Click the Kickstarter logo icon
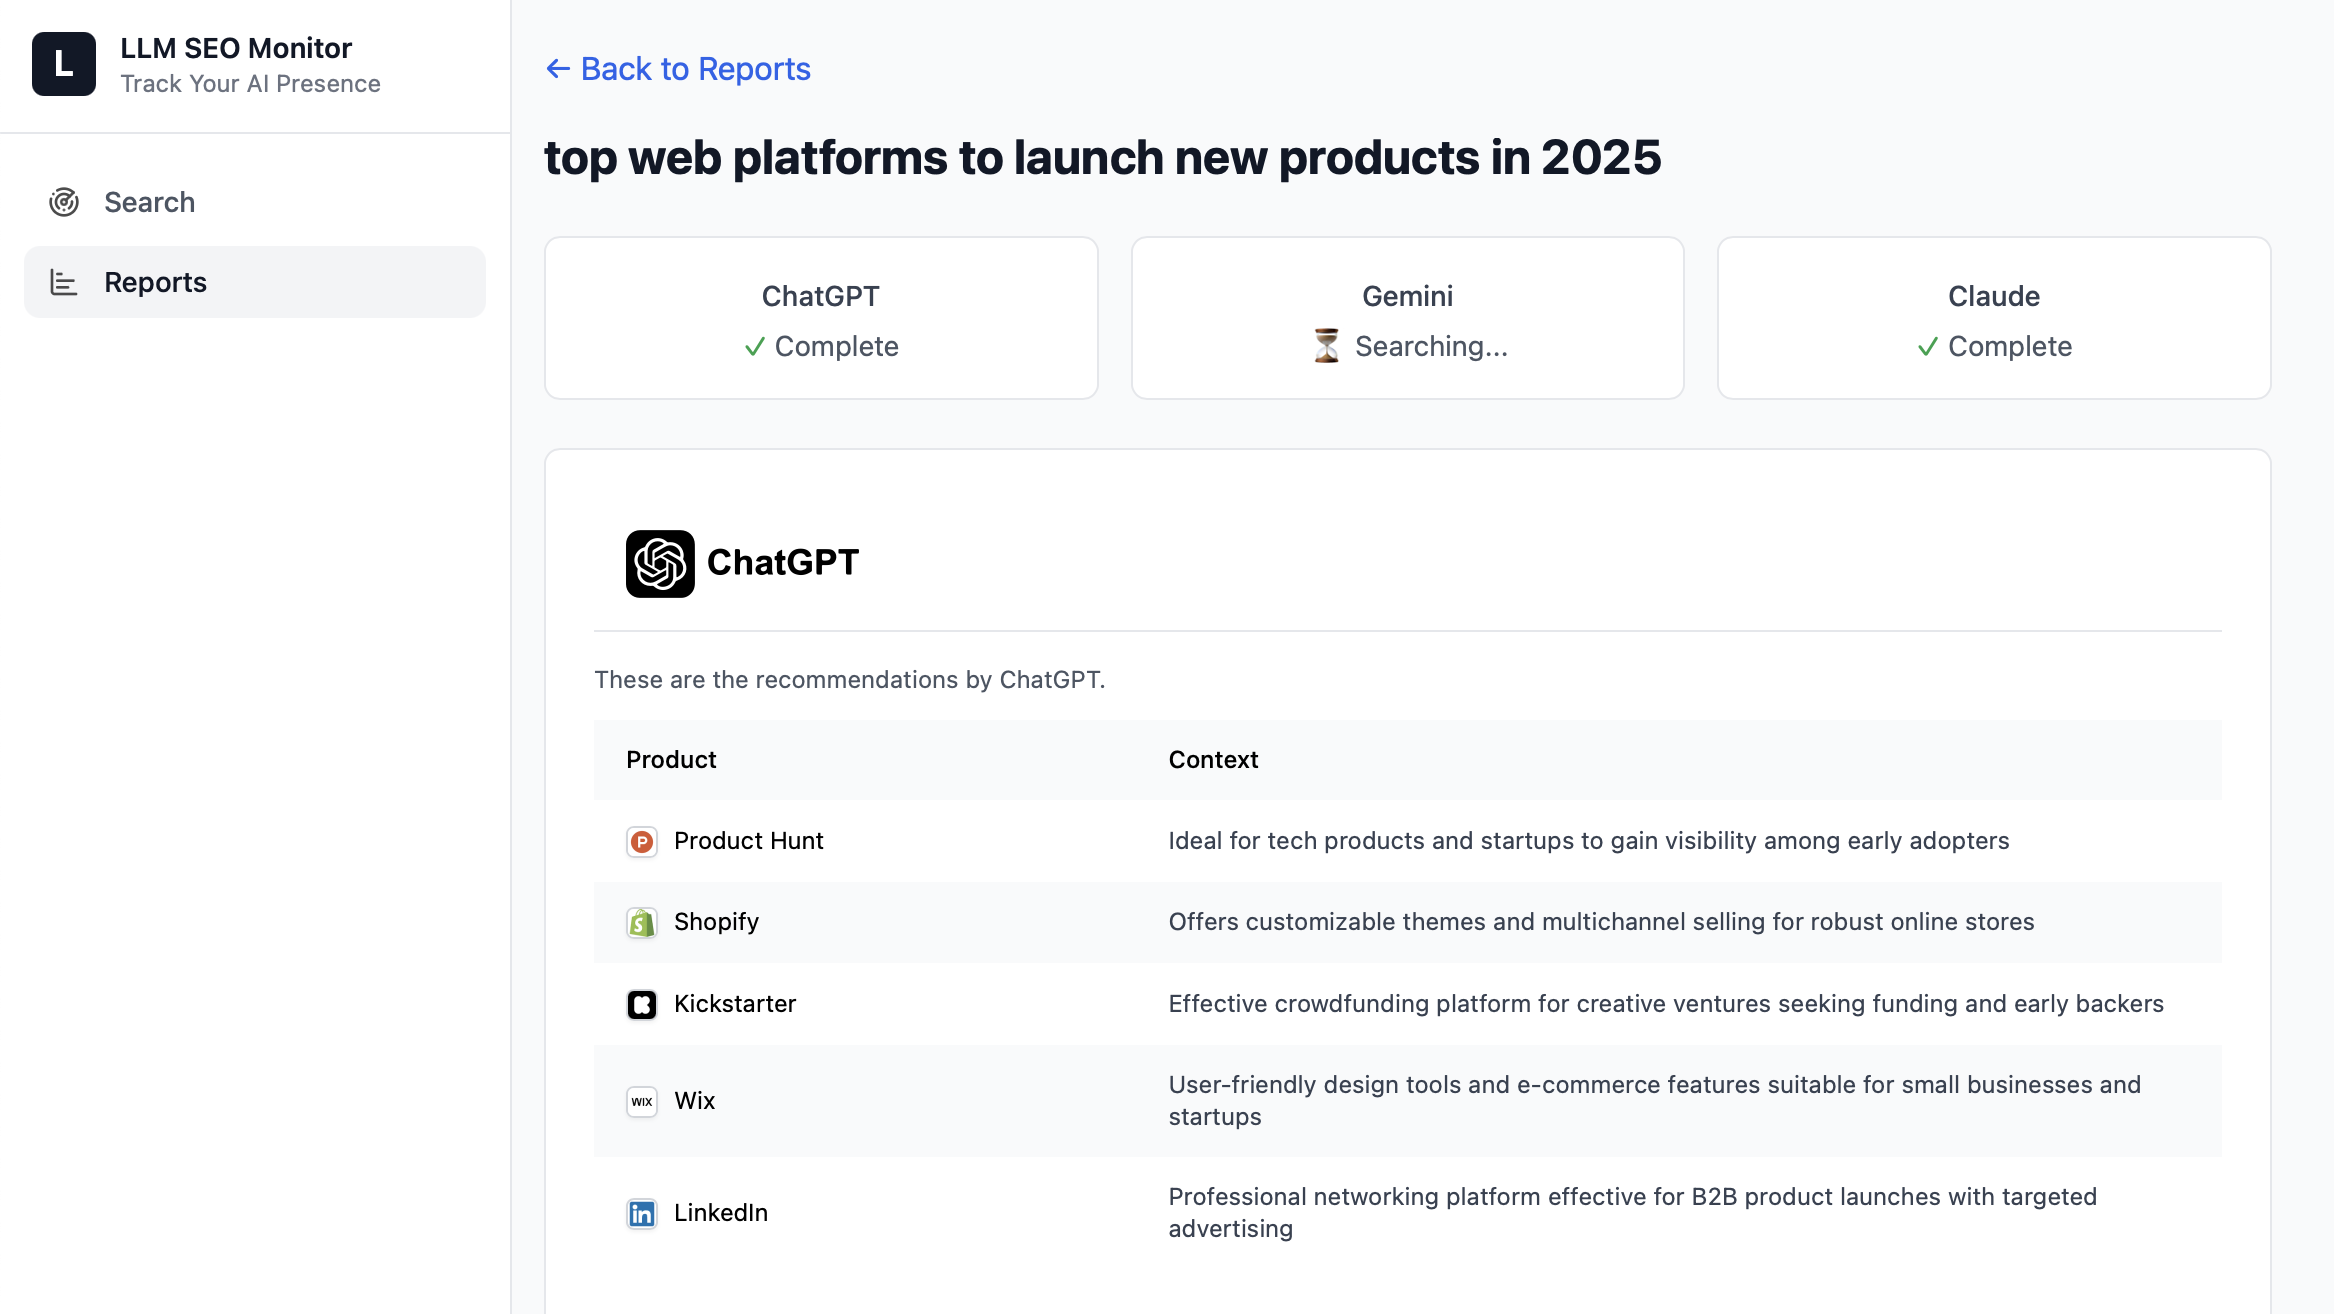Viewport: 2334px width, 1314px height. [x=642, y=1005]
